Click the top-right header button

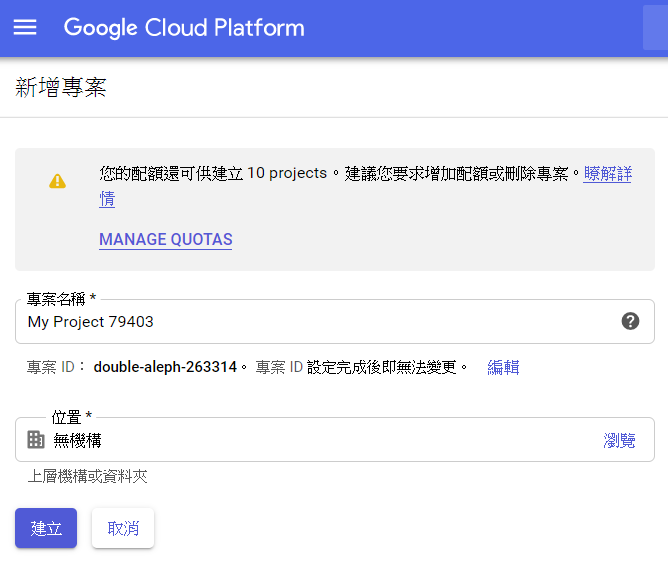655,28
